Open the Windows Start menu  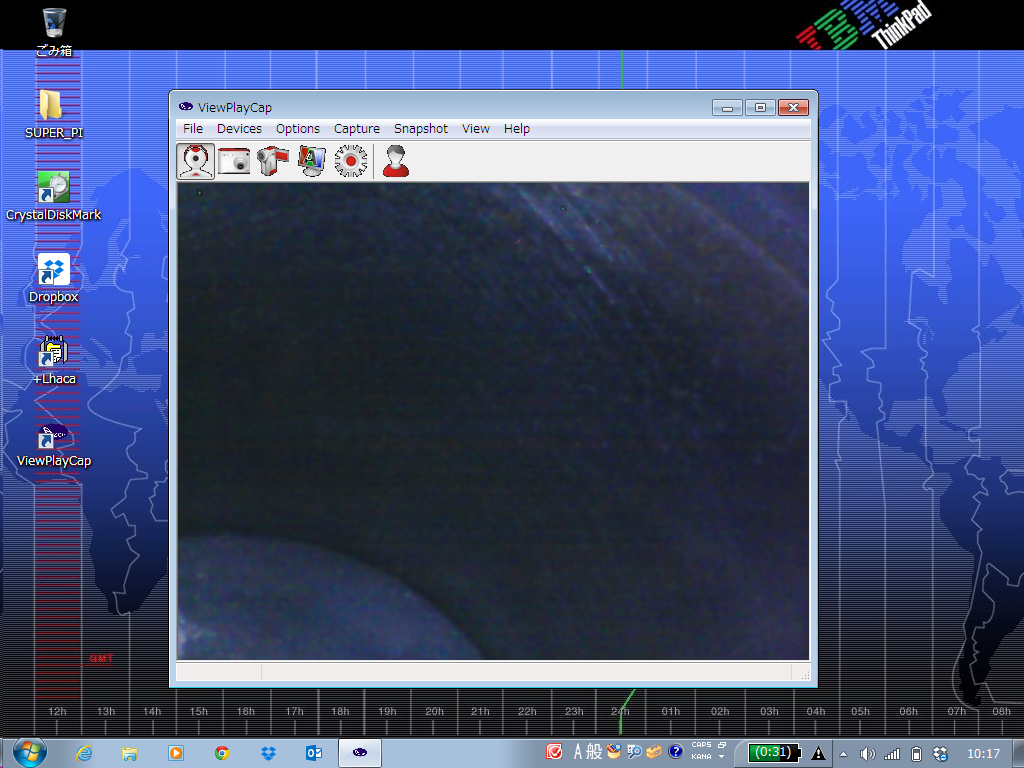(29, 753)
